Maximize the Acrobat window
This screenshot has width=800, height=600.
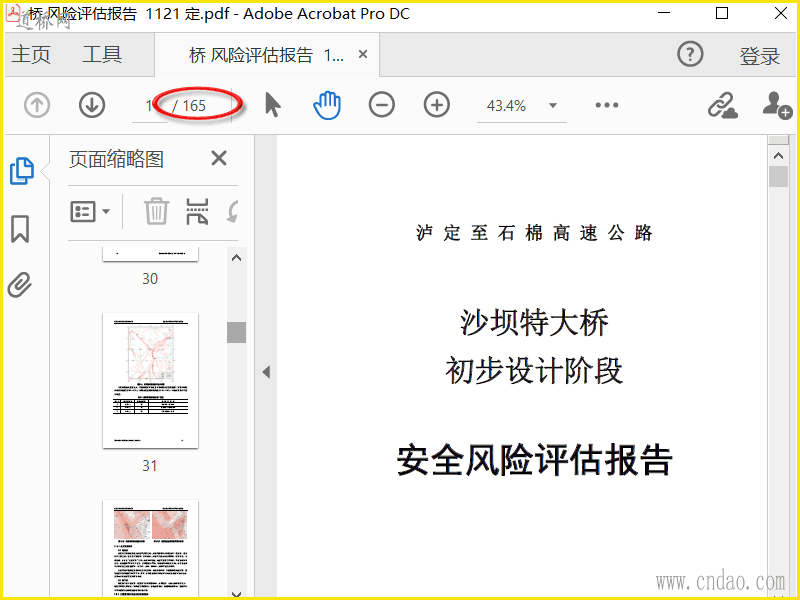722,13
